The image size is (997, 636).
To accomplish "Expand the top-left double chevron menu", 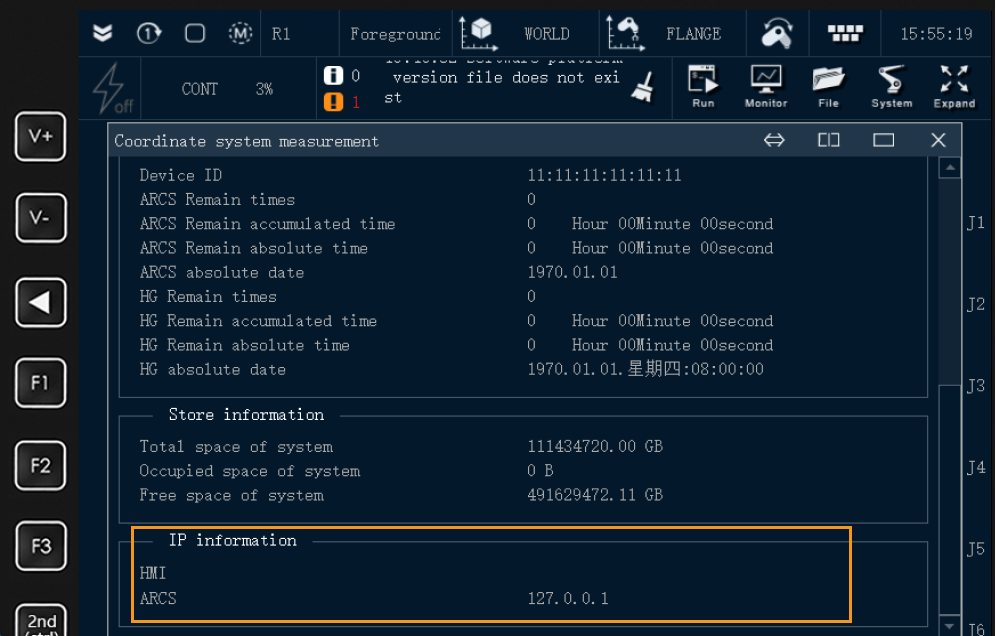I will (x=103, y=33).
